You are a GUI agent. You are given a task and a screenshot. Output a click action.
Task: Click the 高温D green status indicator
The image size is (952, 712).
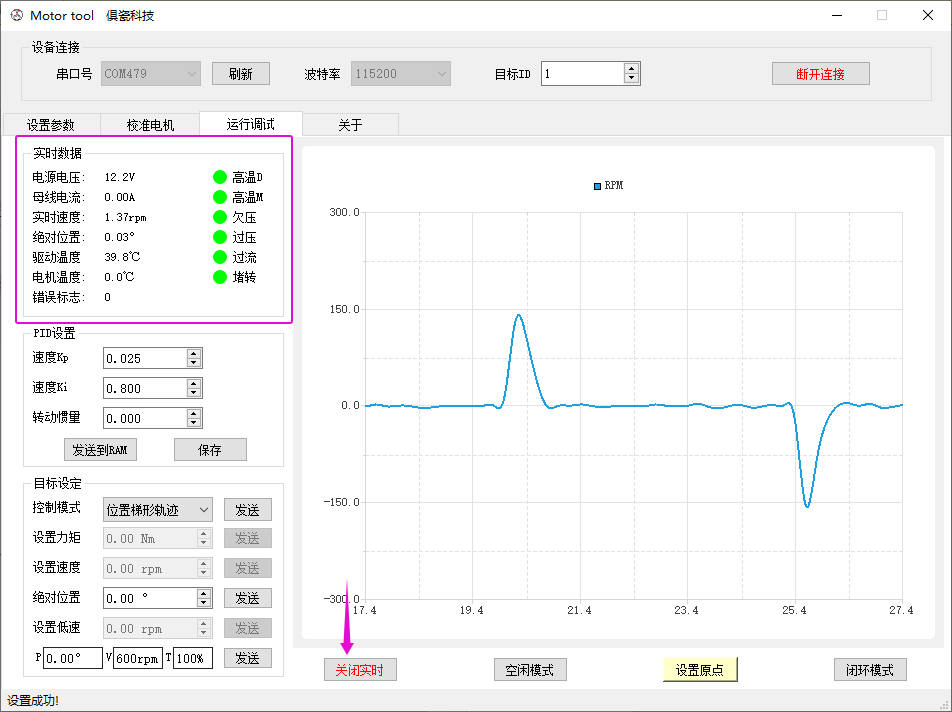pyautogui.click(x=220, y=177)
